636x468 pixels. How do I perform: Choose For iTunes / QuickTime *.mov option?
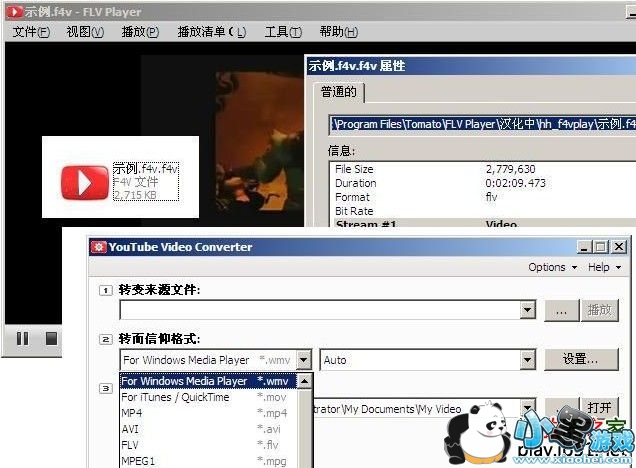pyautogui.click(x=208, y=397)
